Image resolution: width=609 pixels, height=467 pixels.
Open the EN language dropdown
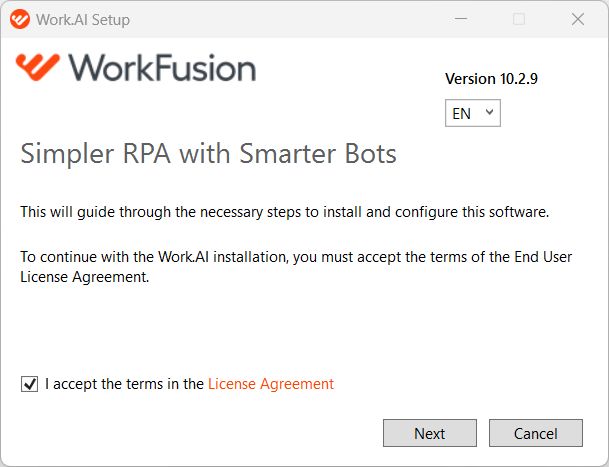(473, 113)
